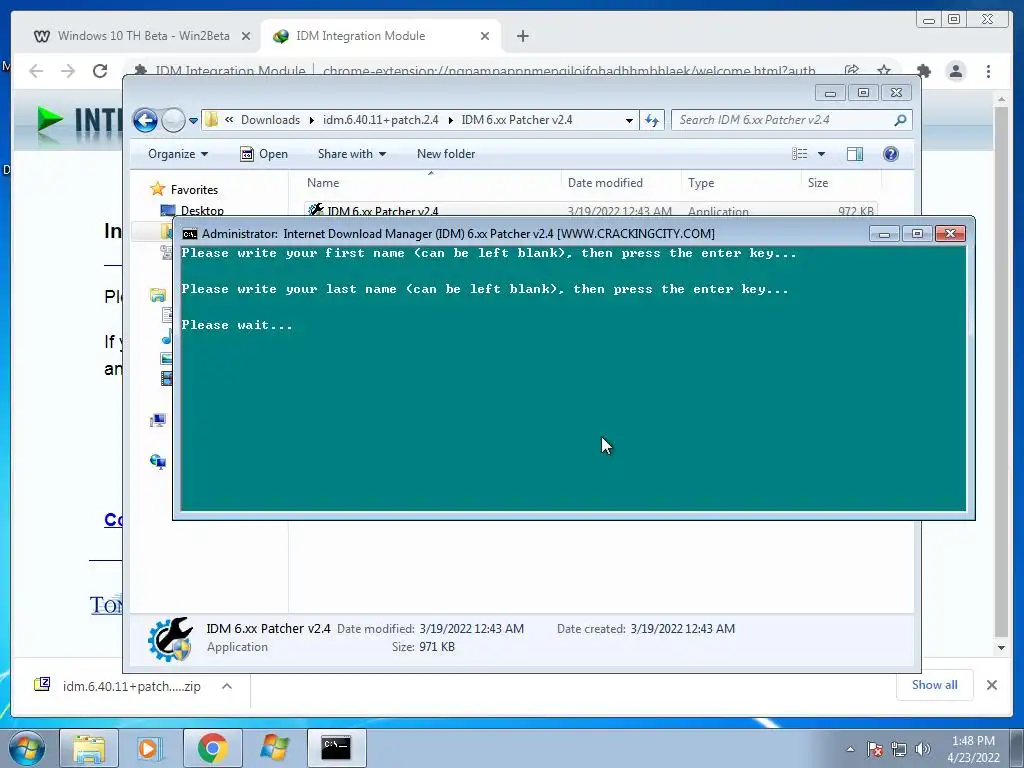Open Explorer help icon
This screenshot has height=768, width=1024.
[x=891, y=154]
